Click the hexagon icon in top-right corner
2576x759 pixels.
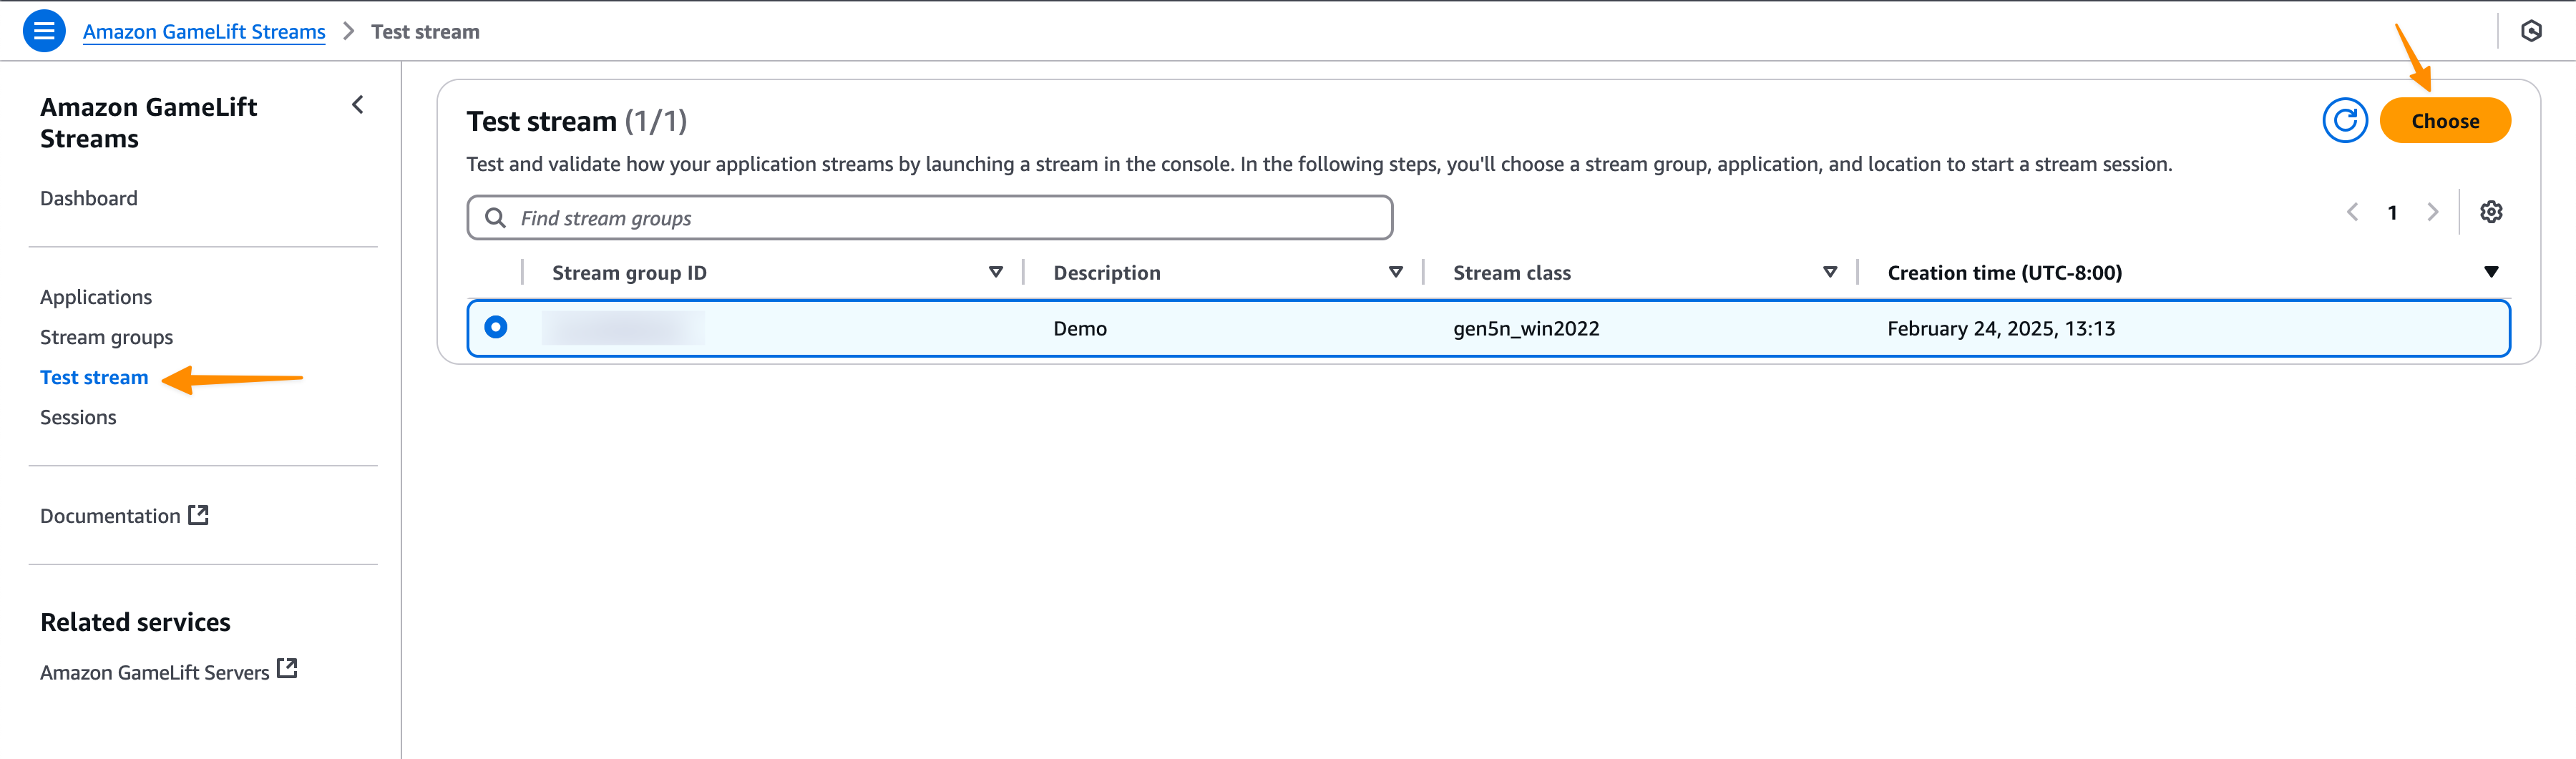coord(2531,31)
